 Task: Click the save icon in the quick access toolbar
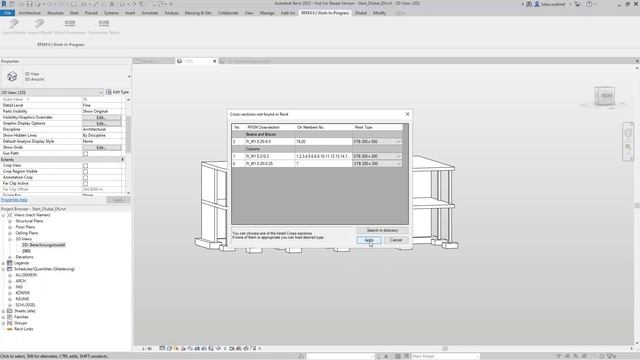29,4
